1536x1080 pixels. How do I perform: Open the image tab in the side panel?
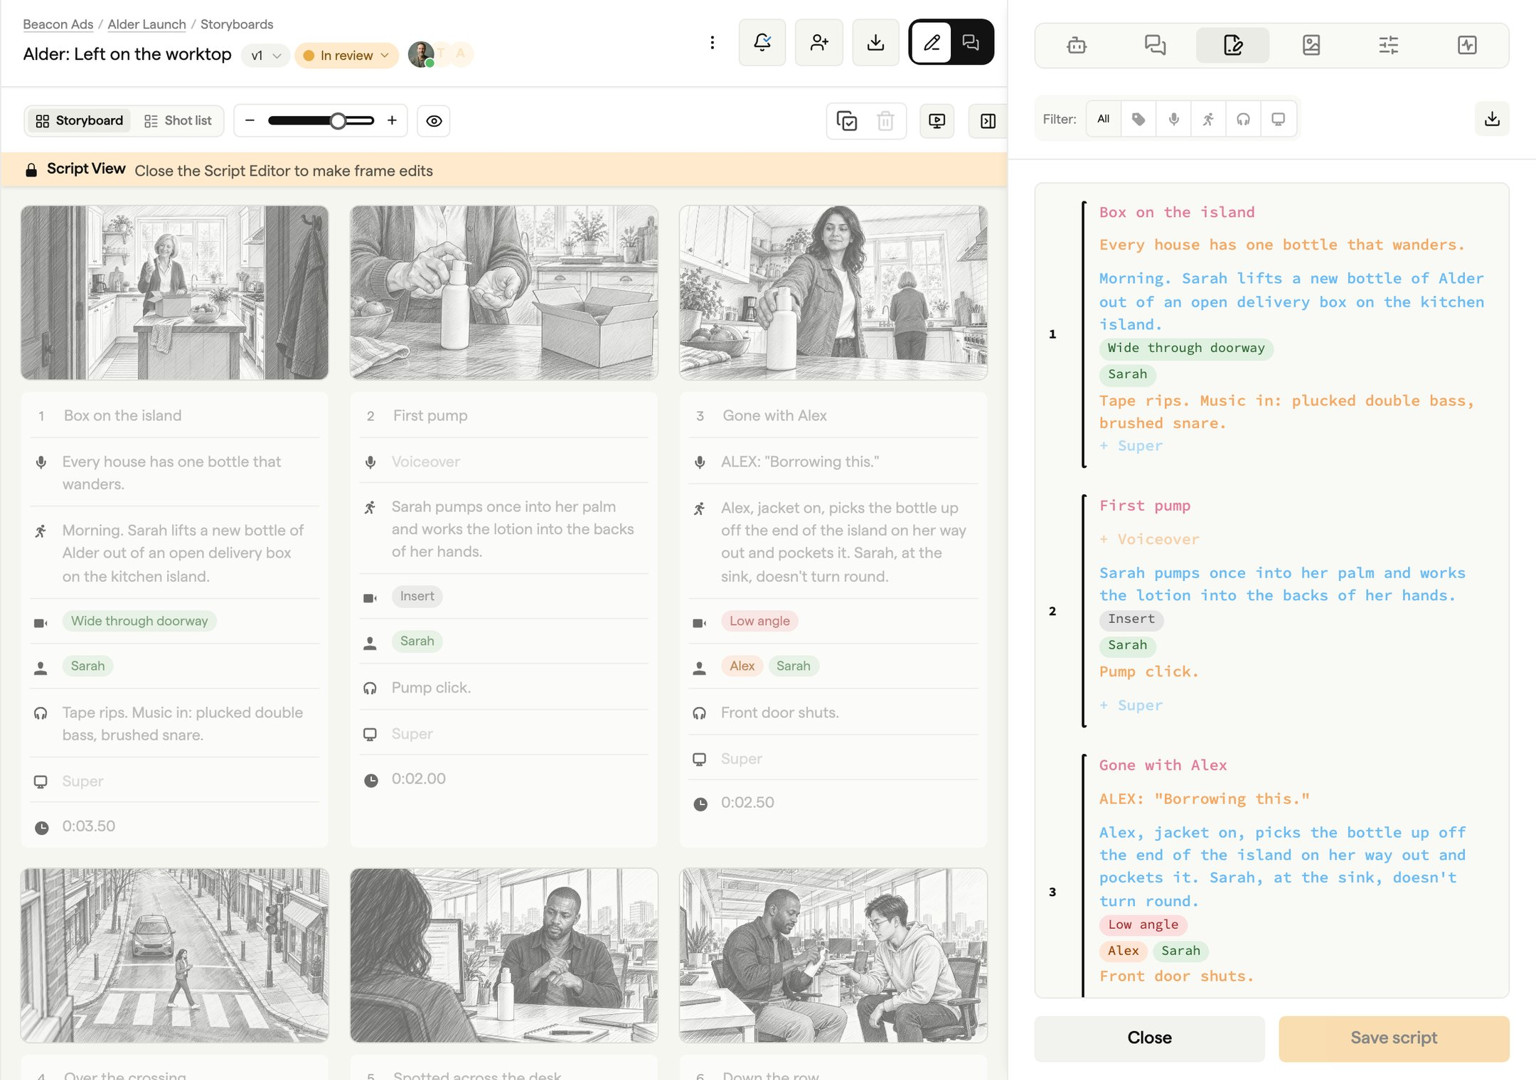pos(1311,45)
